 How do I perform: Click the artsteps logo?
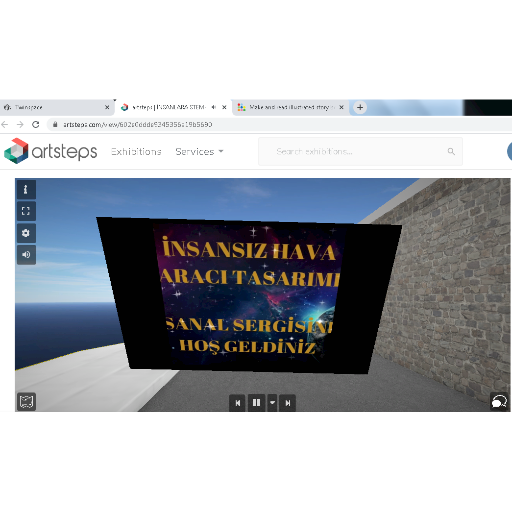(x=51, y=151)
